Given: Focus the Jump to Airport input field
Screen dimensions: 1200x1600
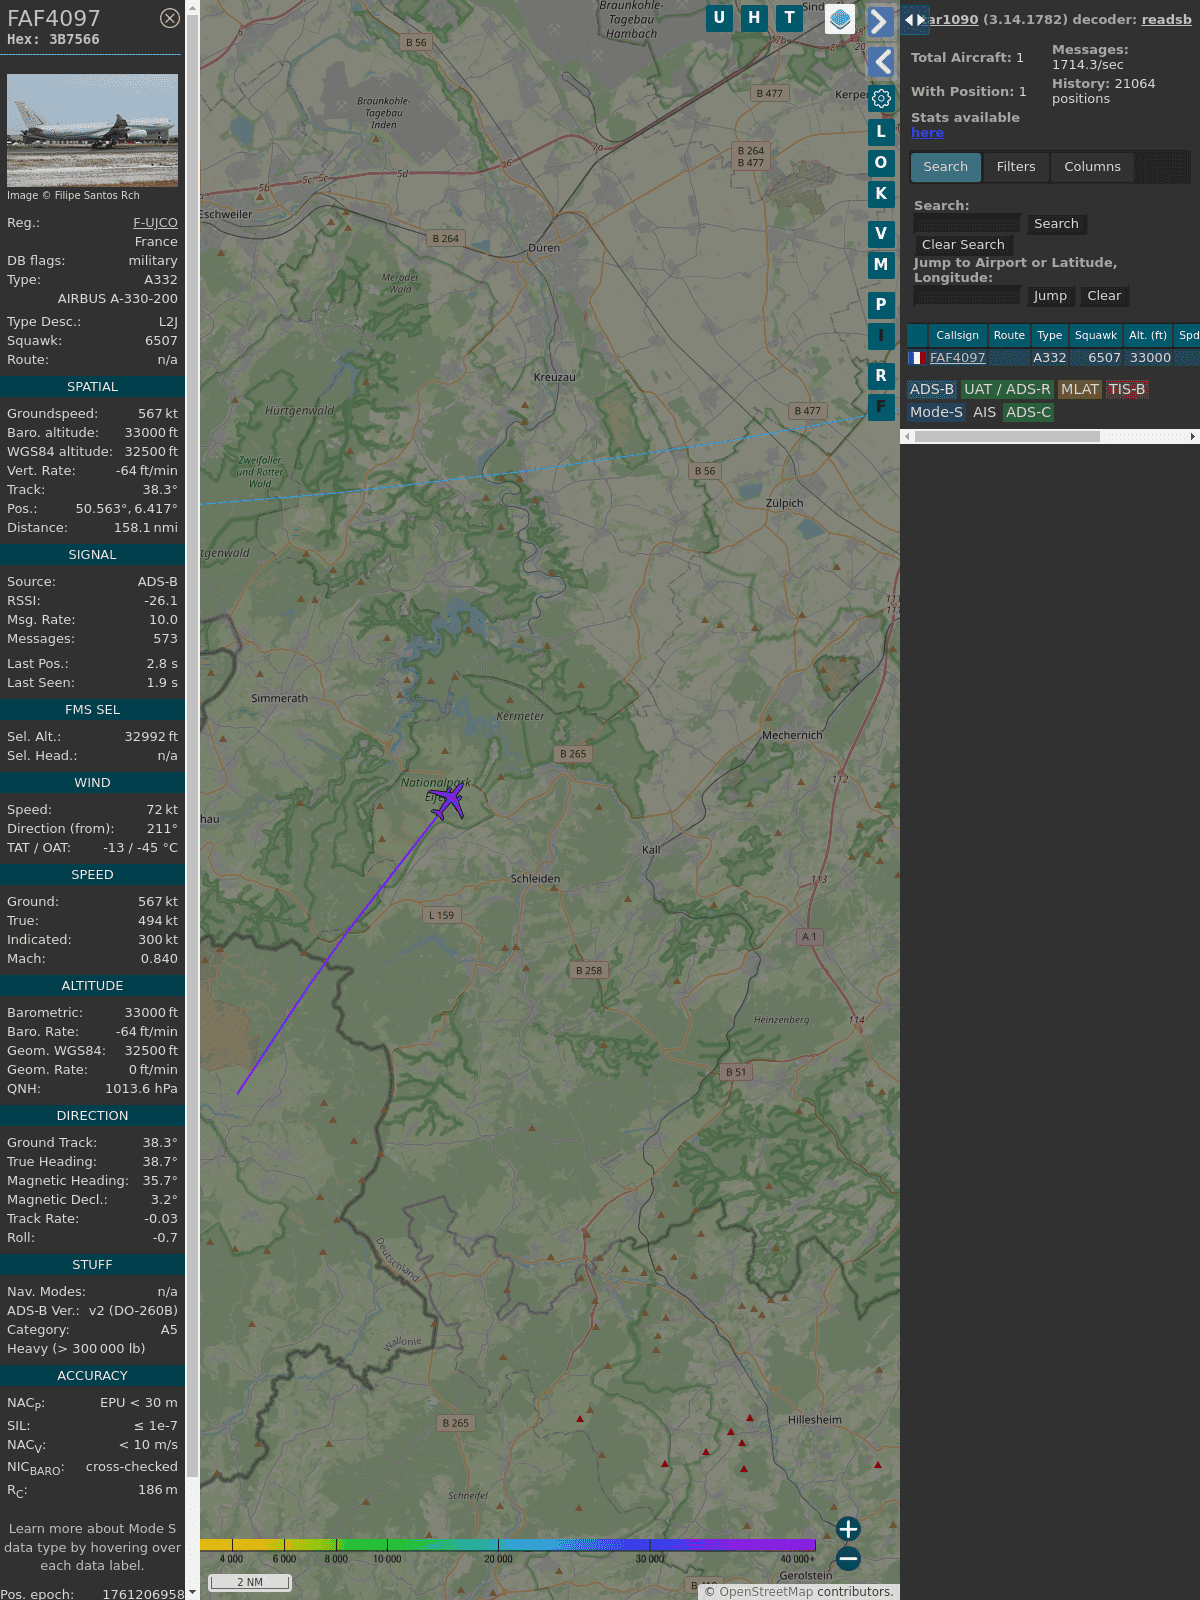Looking at the screenshot, I should pos(967,296).
